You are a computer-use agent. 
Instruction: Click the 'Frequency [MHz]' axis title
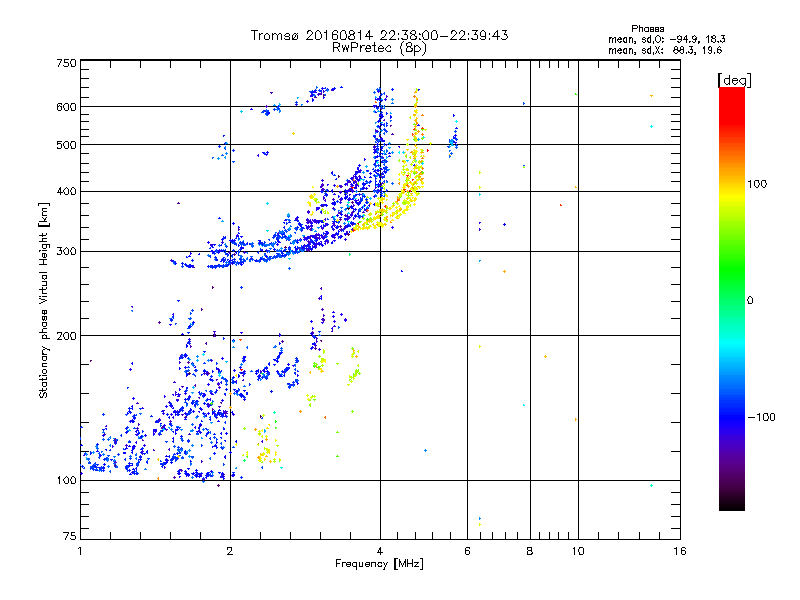pos(379,564)
